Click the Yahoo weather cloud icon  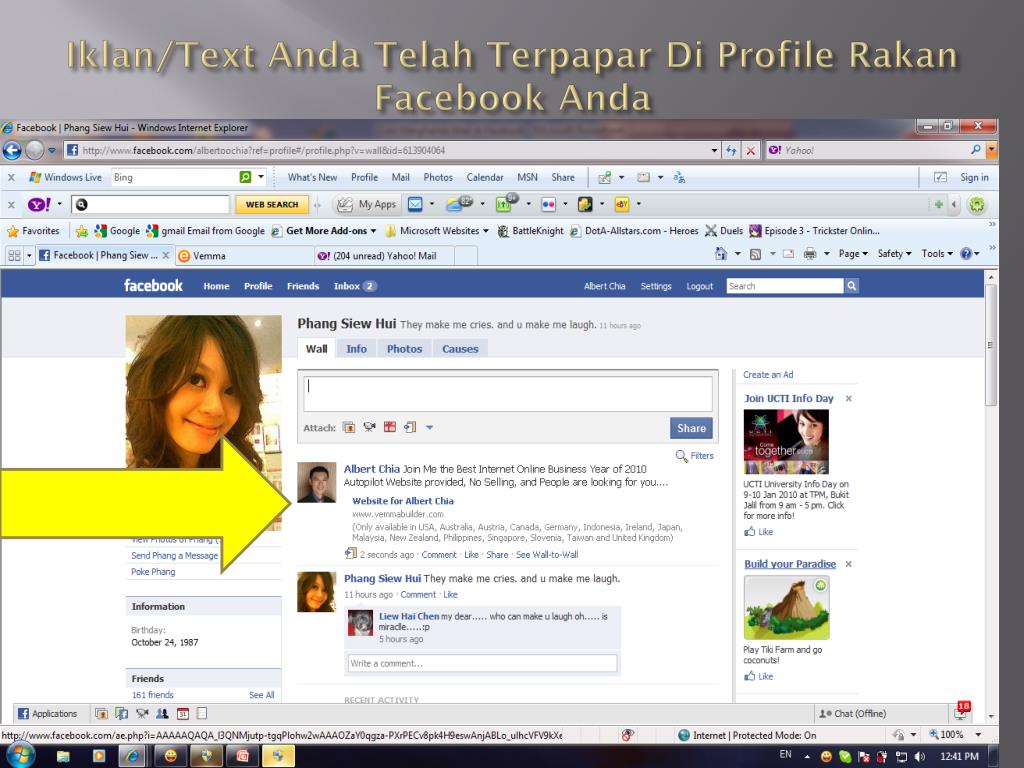click(459, 204)
